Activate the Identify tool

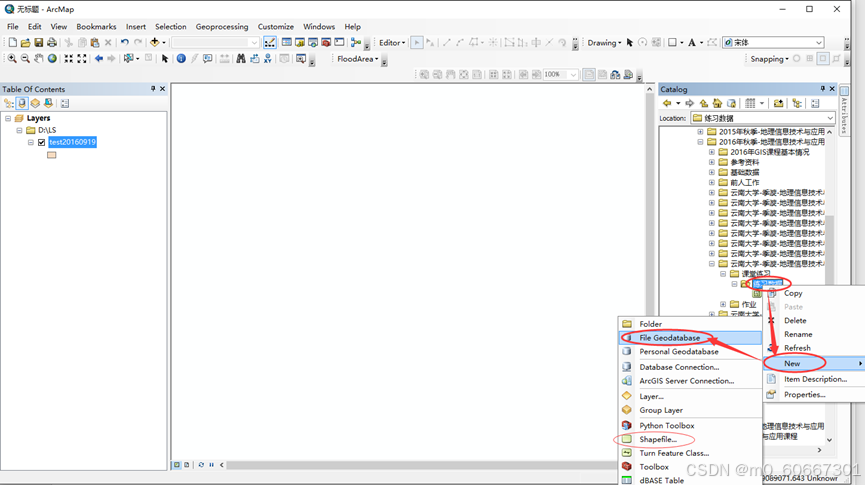[181, 58]
